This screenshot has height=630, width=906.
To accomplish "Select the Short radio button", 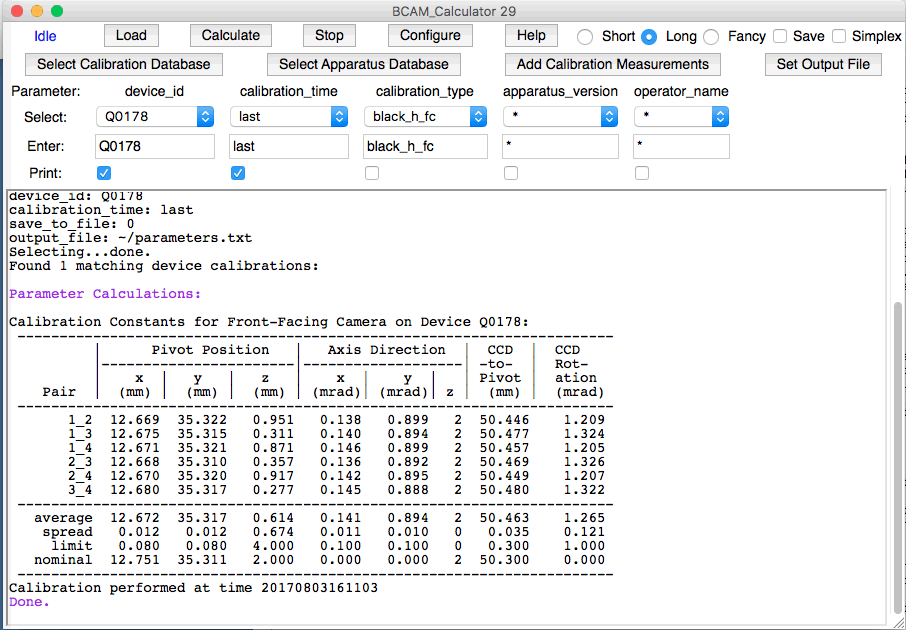I will (x=585, y=37).
